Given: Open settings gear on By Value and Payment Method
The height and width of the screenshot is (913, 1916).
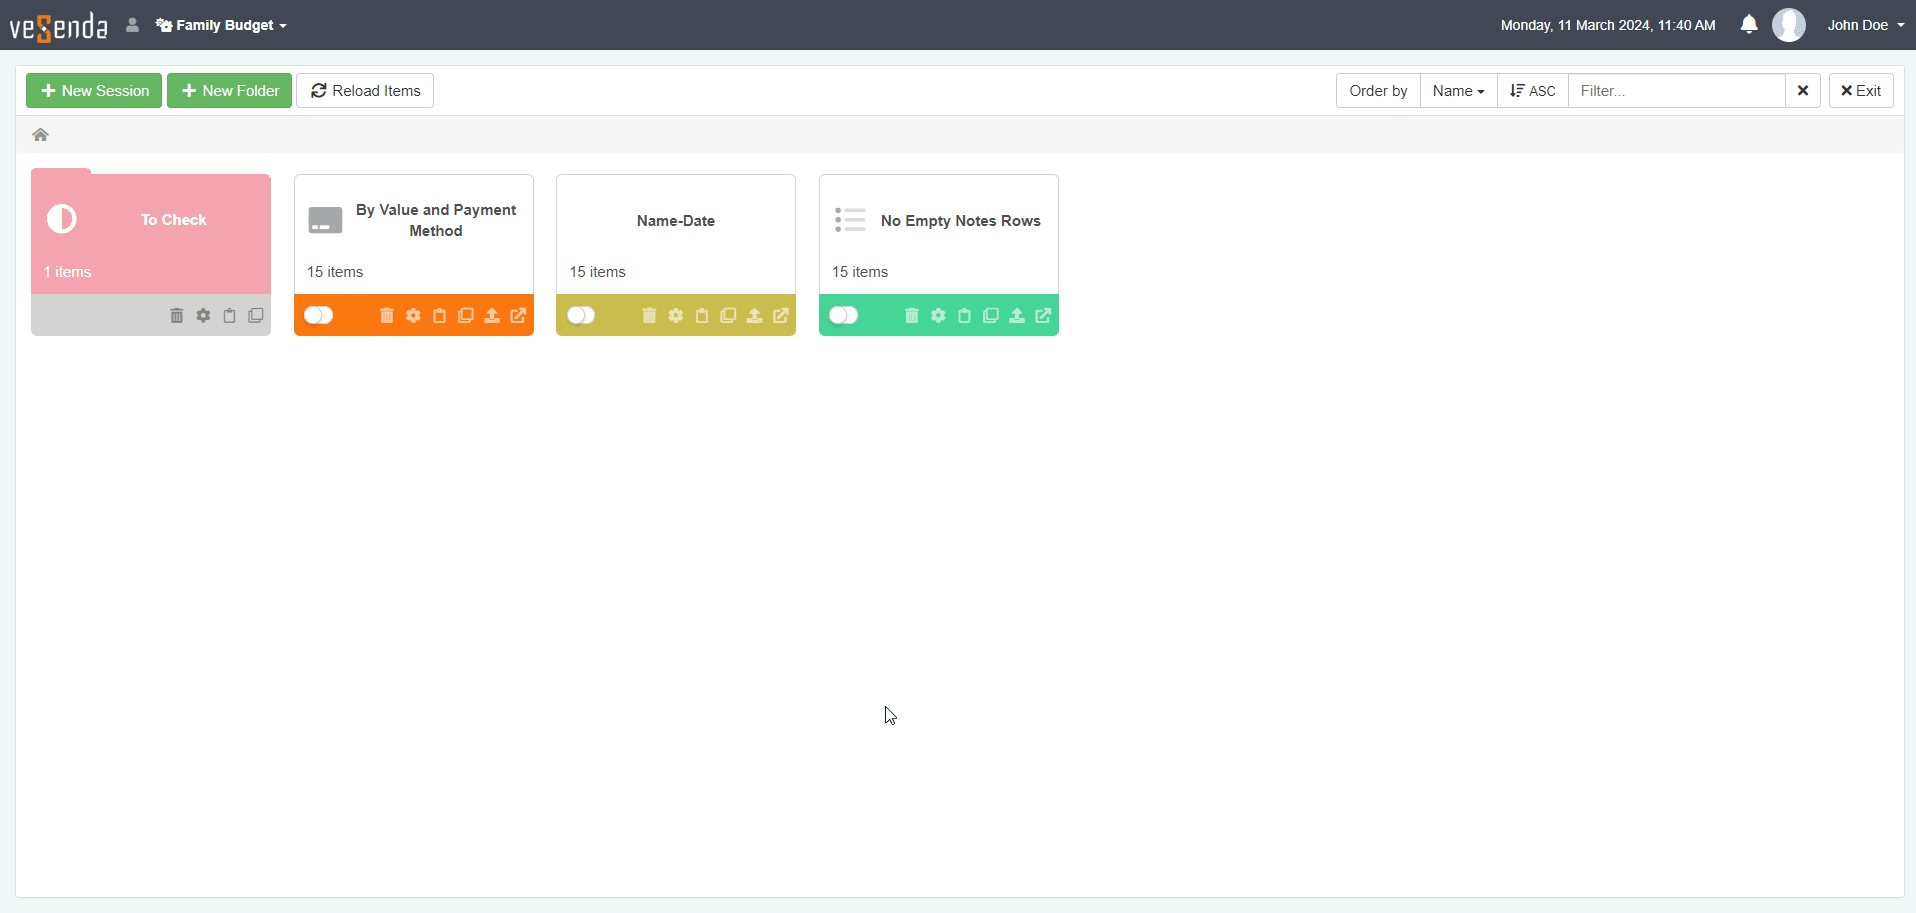Looking at the screenshot, I should pos(413,316).
